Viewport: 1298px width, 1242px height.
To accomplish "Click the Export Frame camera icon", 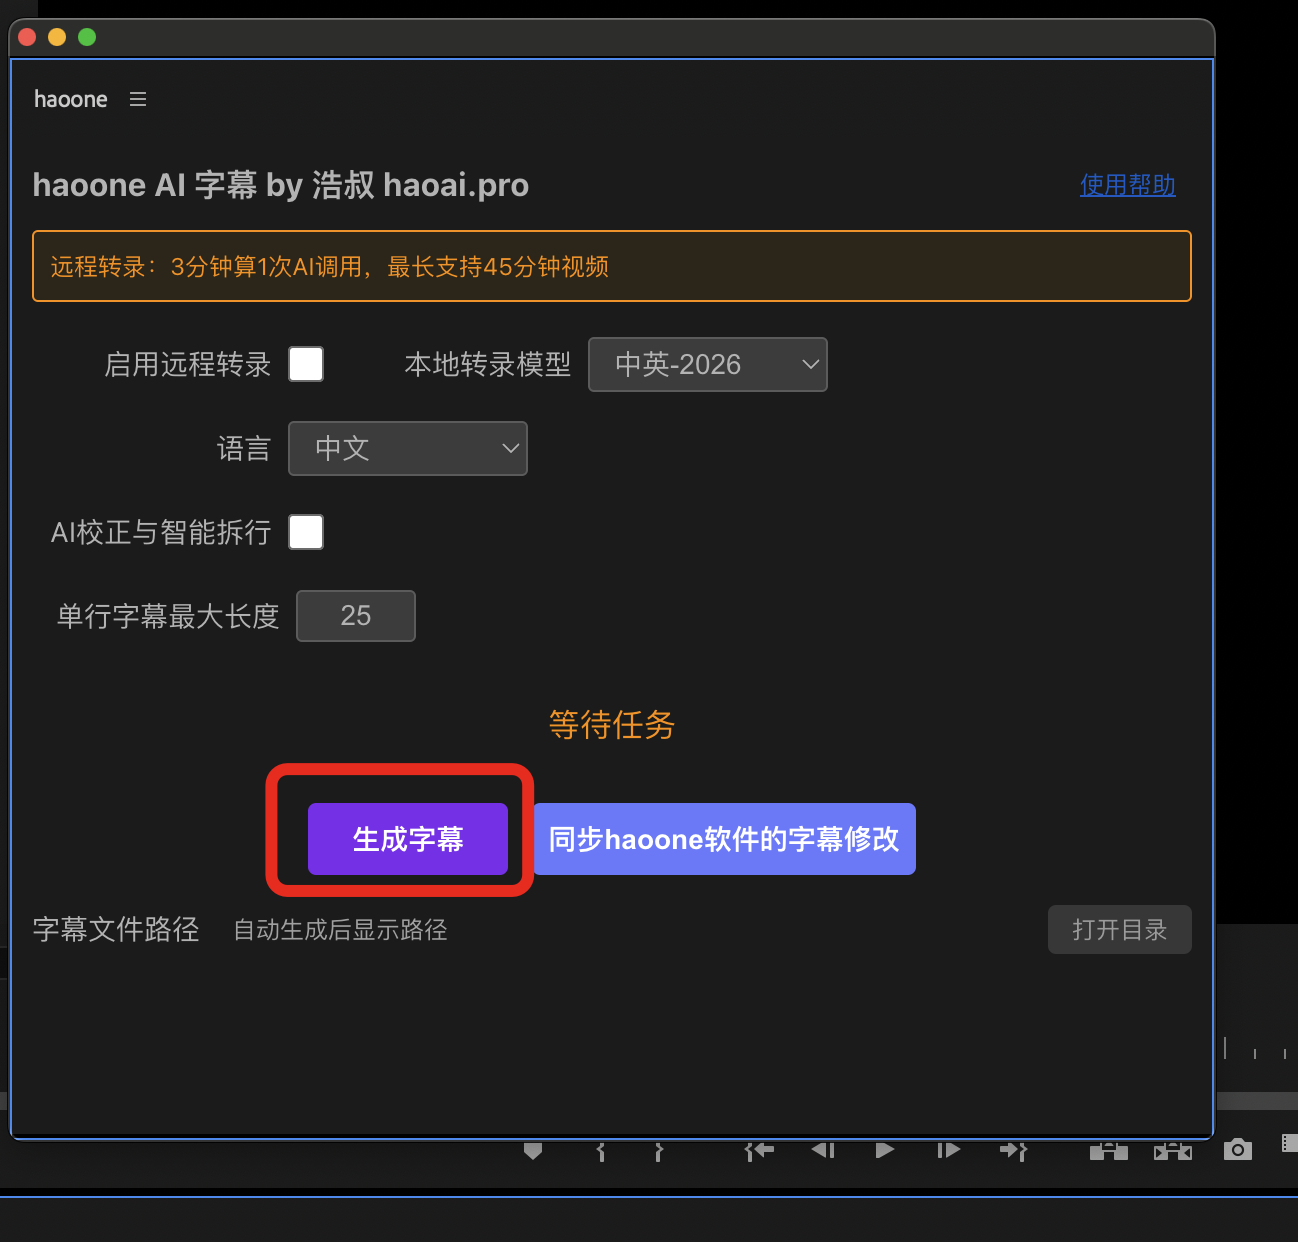I will click(x=1238, y=1150).
